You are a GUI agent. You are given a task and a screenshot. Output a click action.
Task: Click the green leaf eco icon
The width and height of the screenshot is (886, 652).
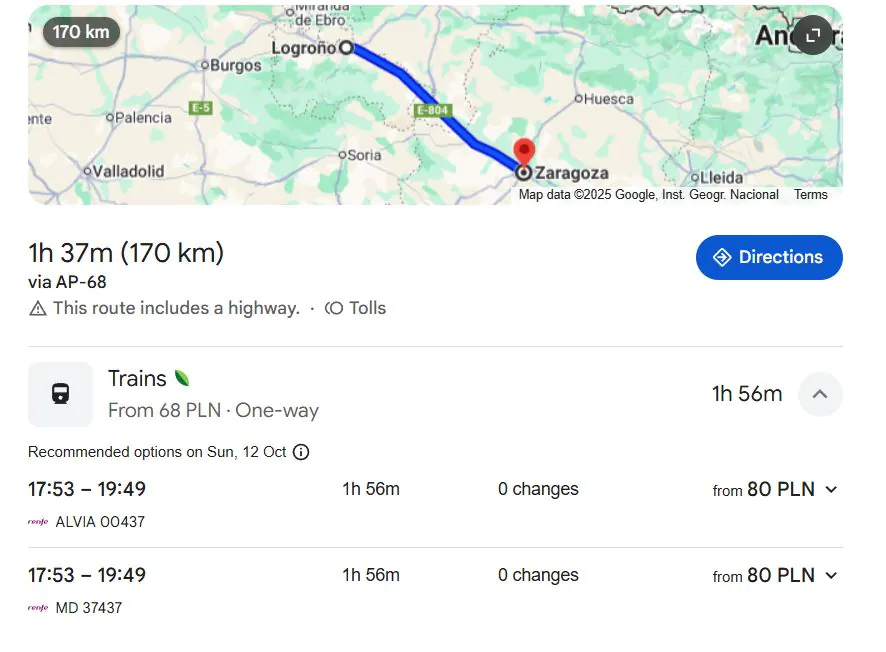182,378
